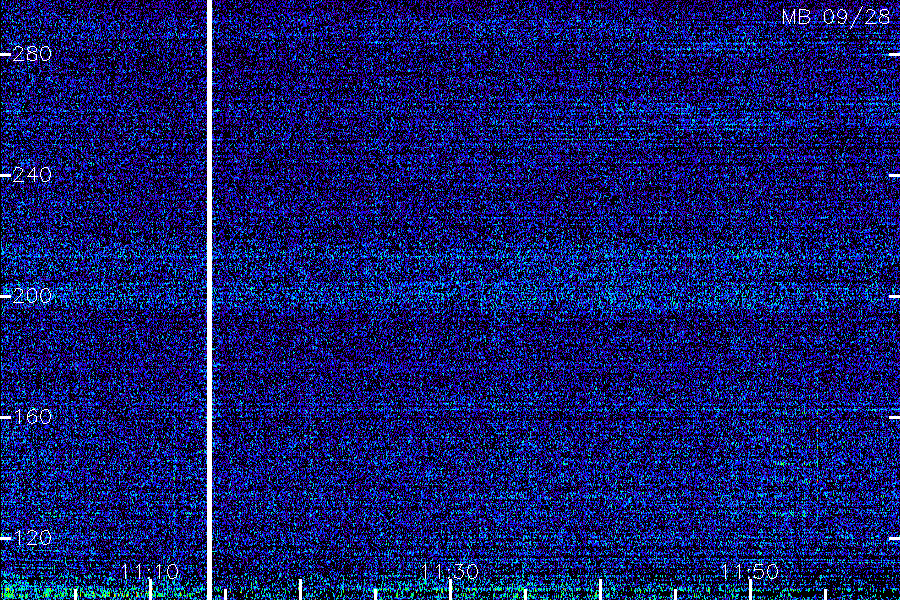Click the 11:30 time label
This screenshot has height=600, width=900.
click(x=449, y=571)
